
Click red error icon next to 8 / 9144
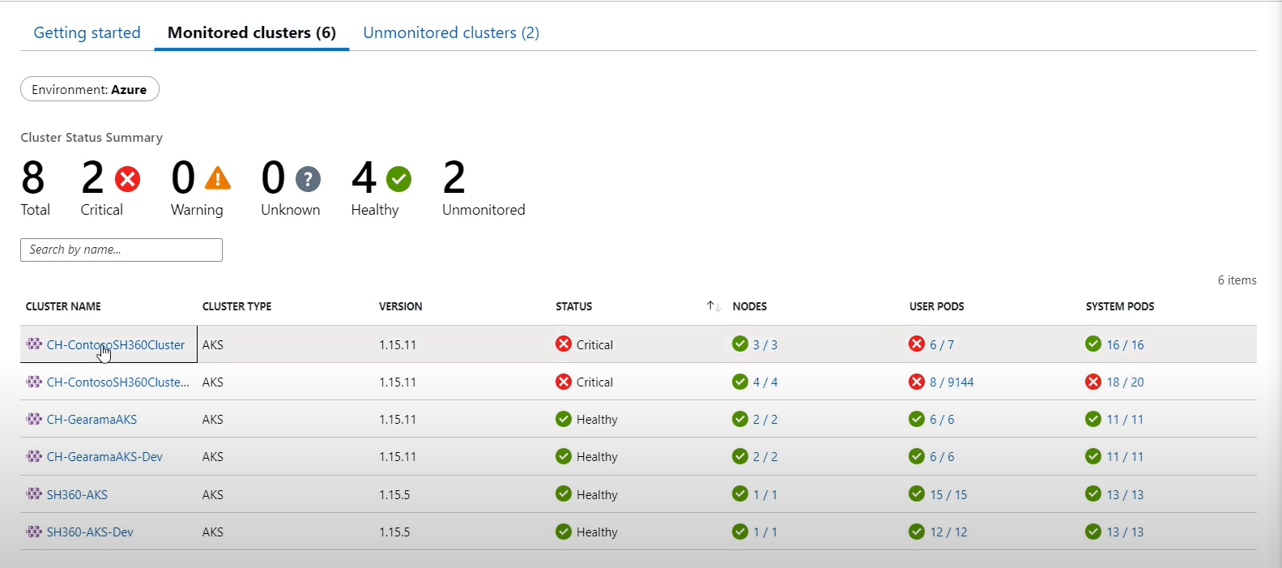coord(916,382)
